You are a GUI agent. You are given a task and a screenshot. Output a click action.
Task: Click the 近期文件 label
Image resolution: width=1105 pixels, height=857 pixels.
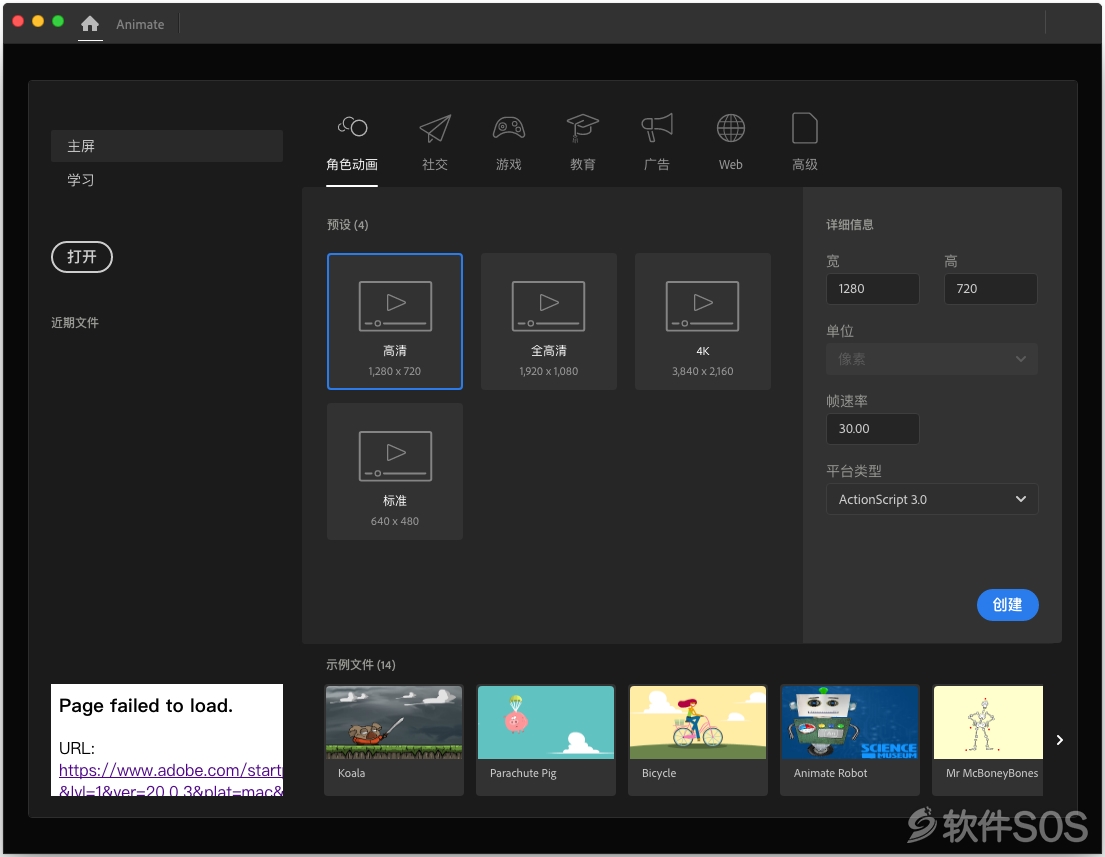coord(75,323)
